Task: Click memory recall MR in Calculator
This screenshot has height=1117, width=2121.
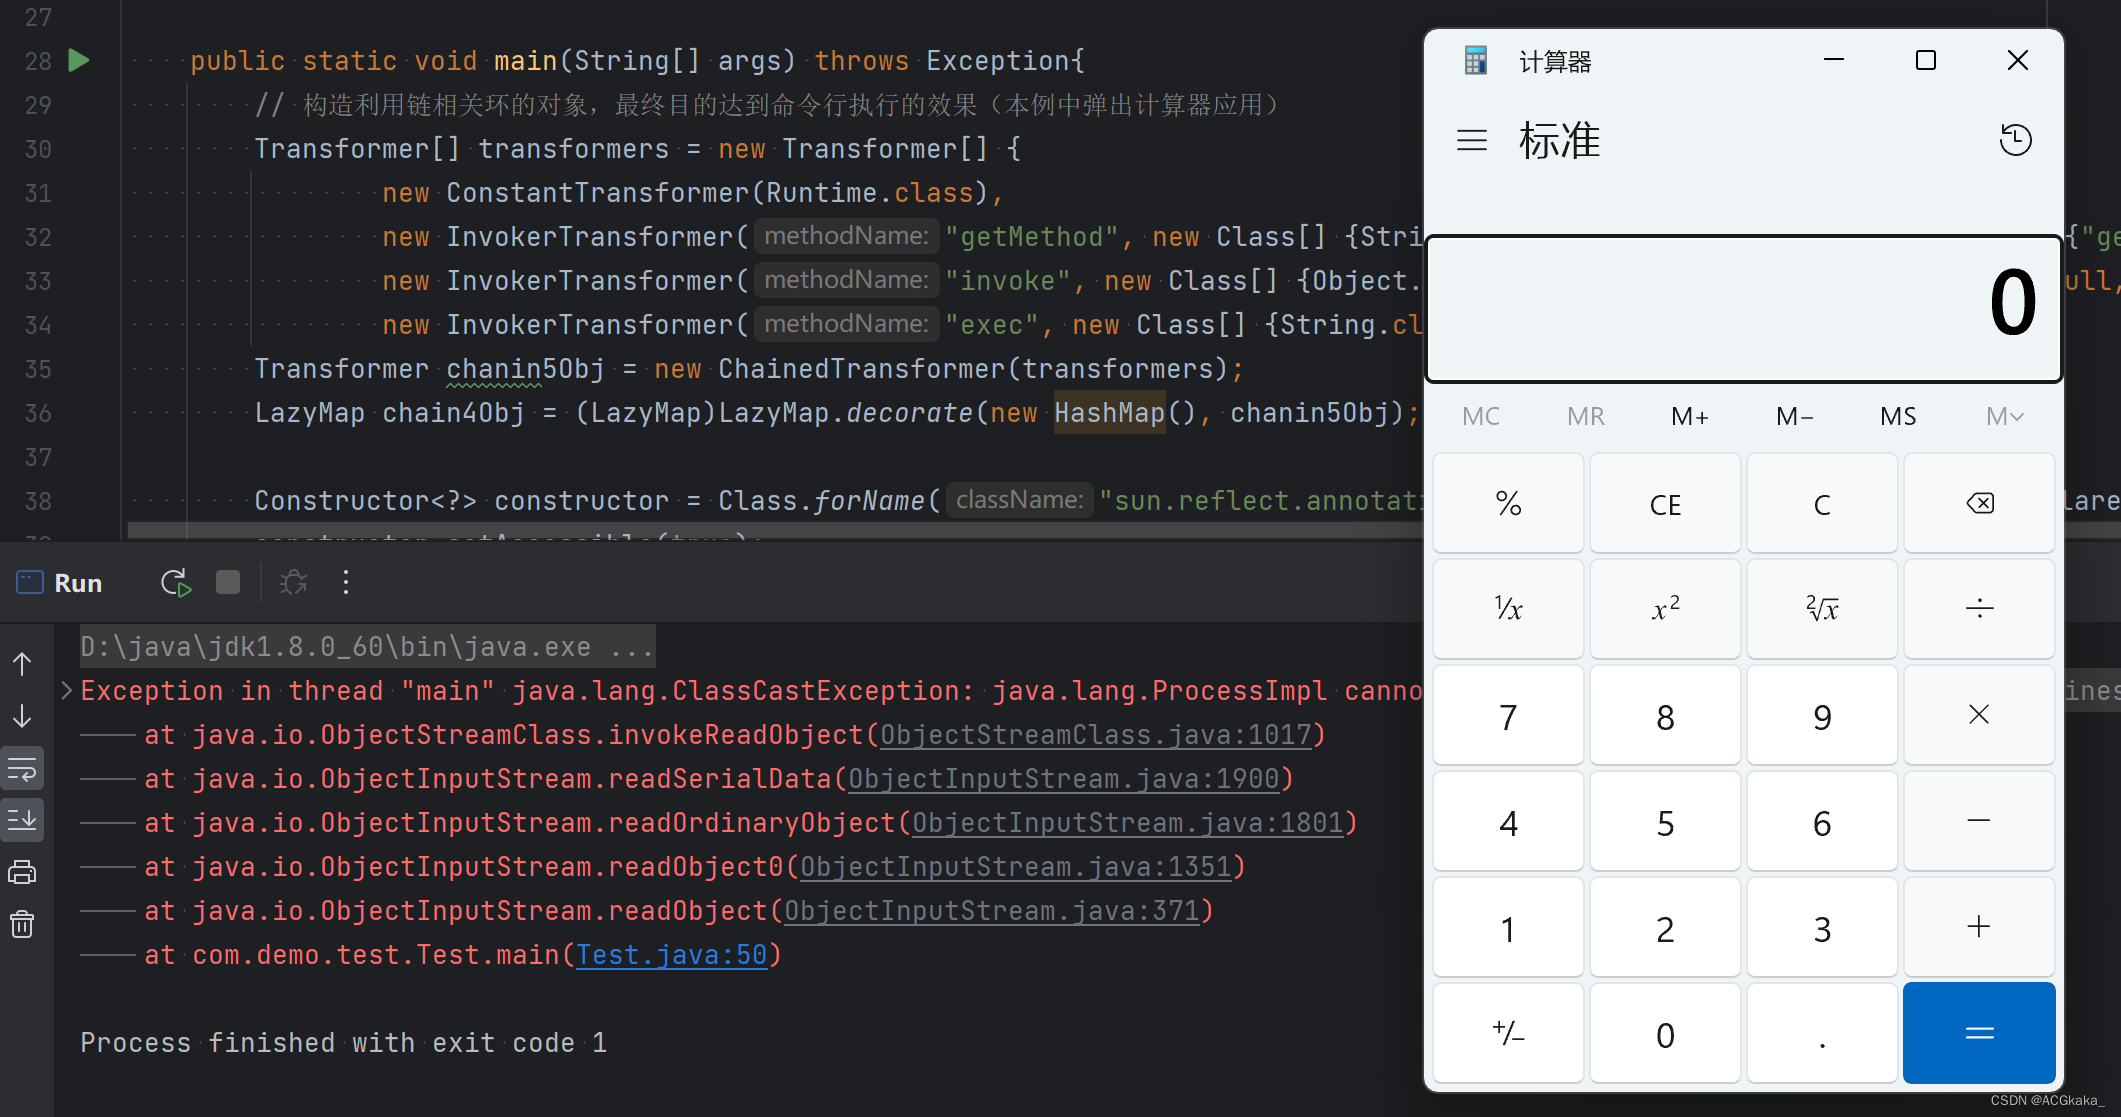Action: (x=1586, y=416)
